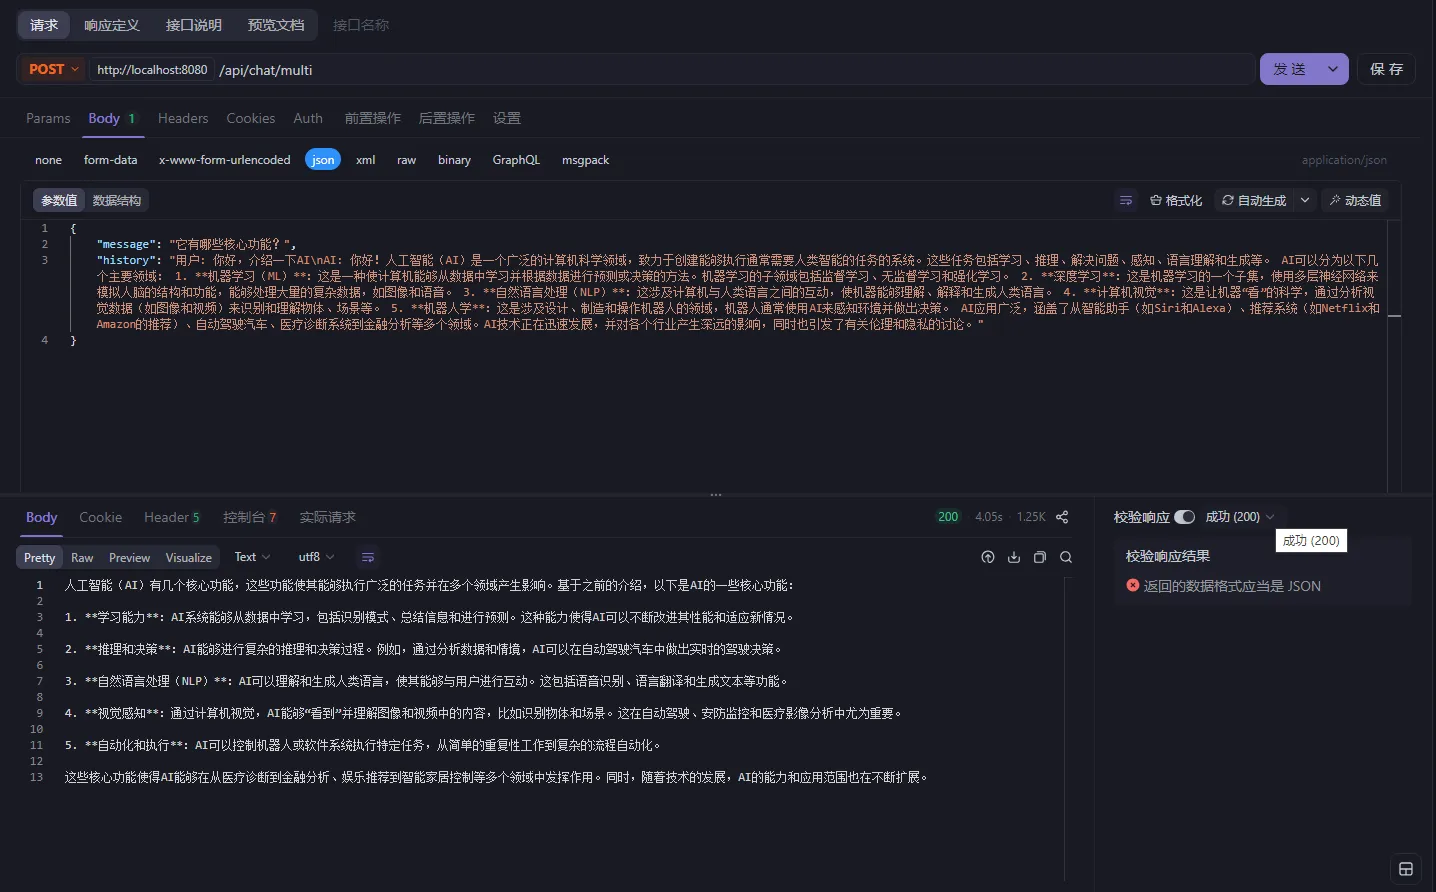1436x892 pixels.
Task: Open the 成功 (200) response dropdown
Action: (x=1240, y=517)
